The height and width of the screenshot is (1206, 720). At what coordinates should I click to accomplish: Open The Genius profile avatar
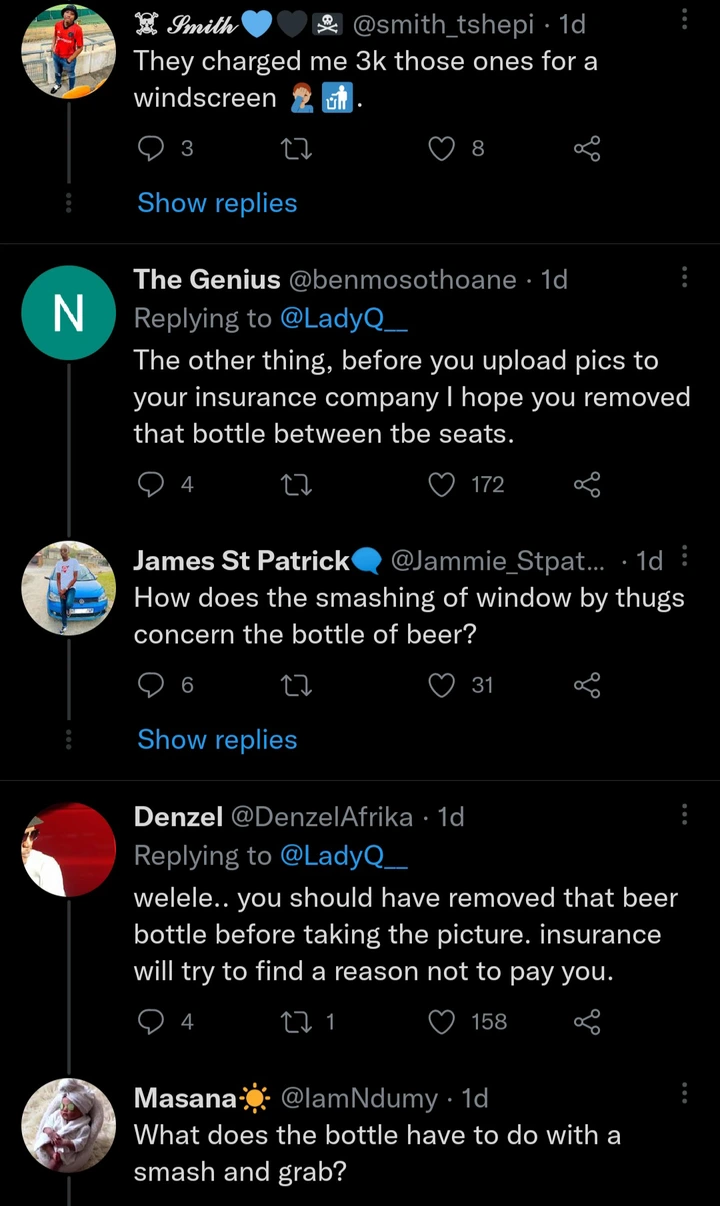point(68,313)
